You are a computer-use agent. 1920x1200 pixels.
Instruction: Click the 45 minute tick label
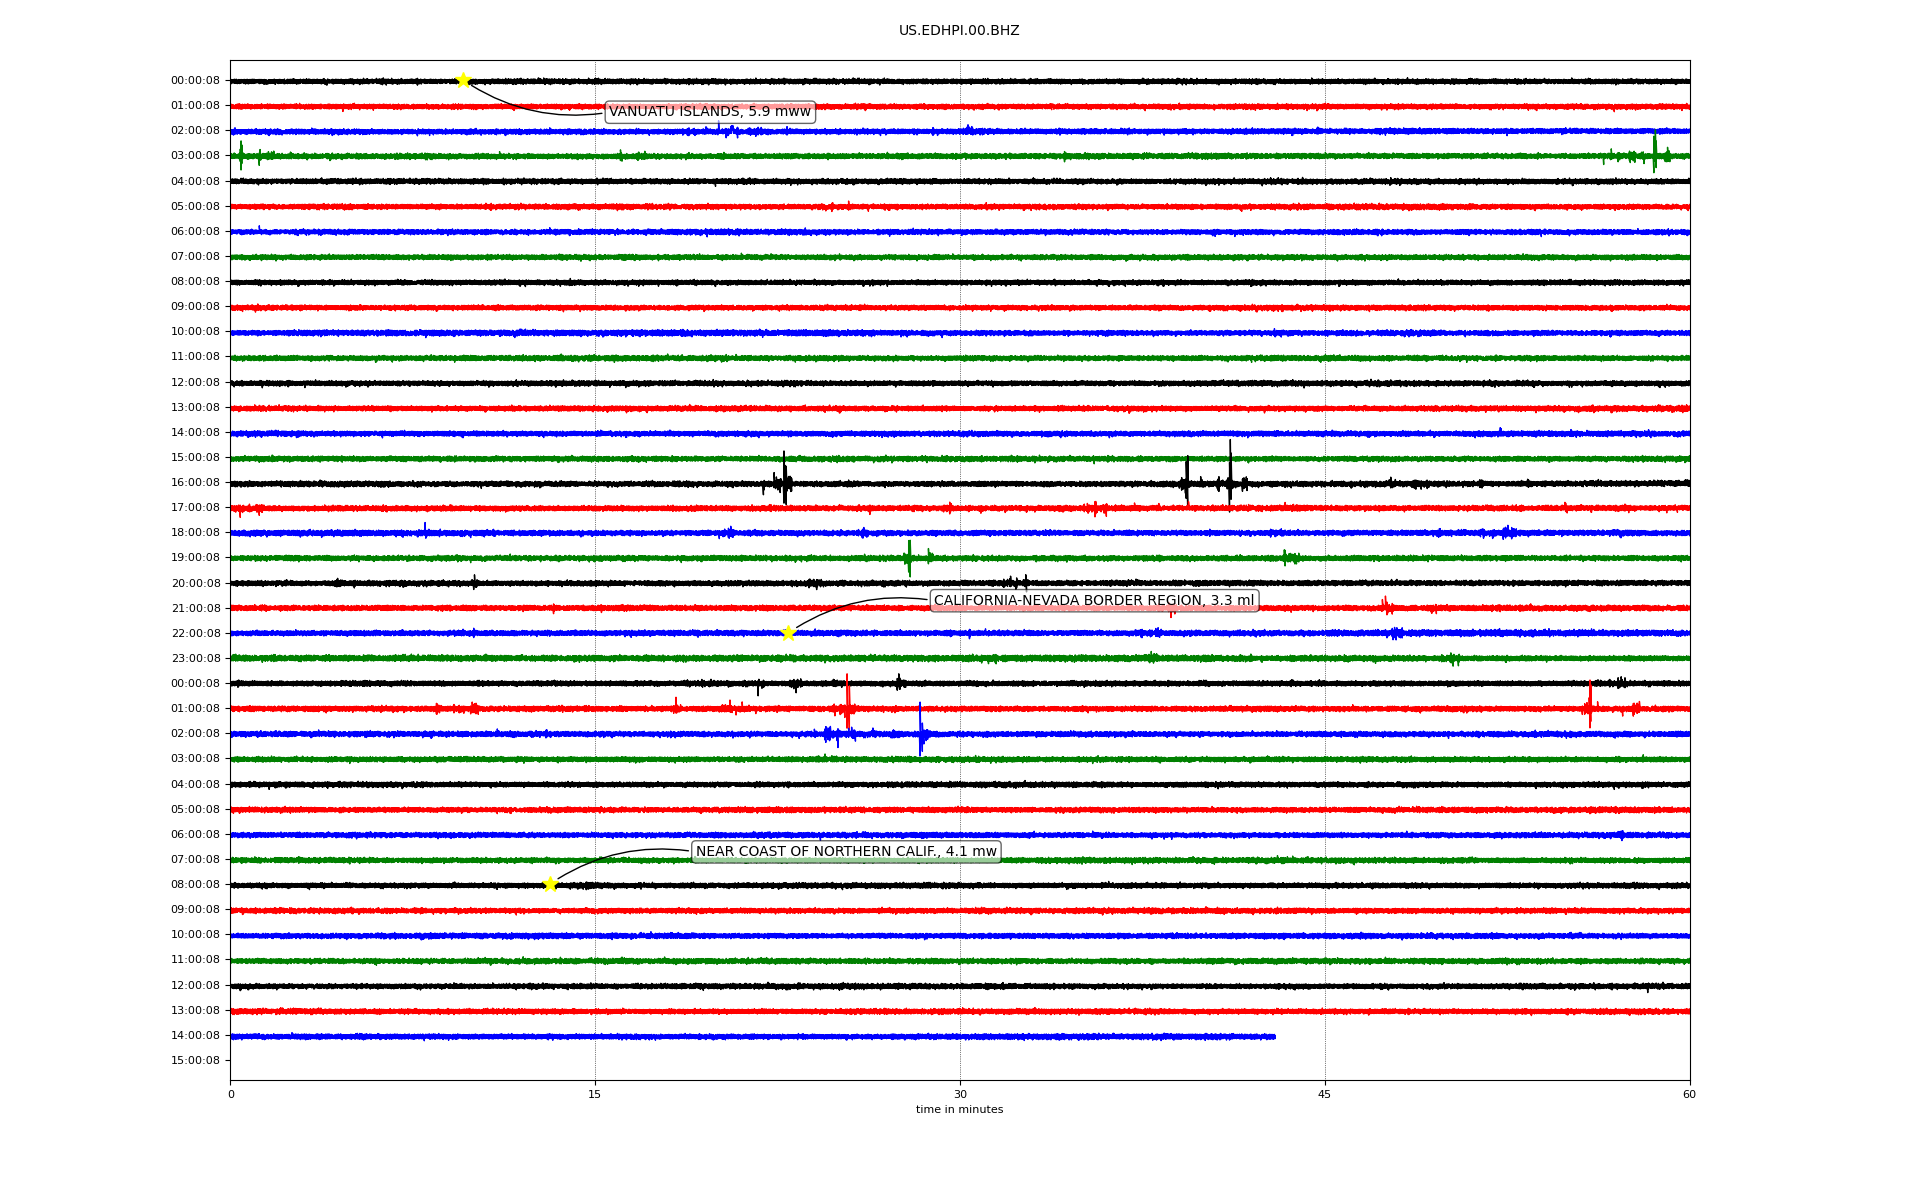[x=1324, y=1094]
